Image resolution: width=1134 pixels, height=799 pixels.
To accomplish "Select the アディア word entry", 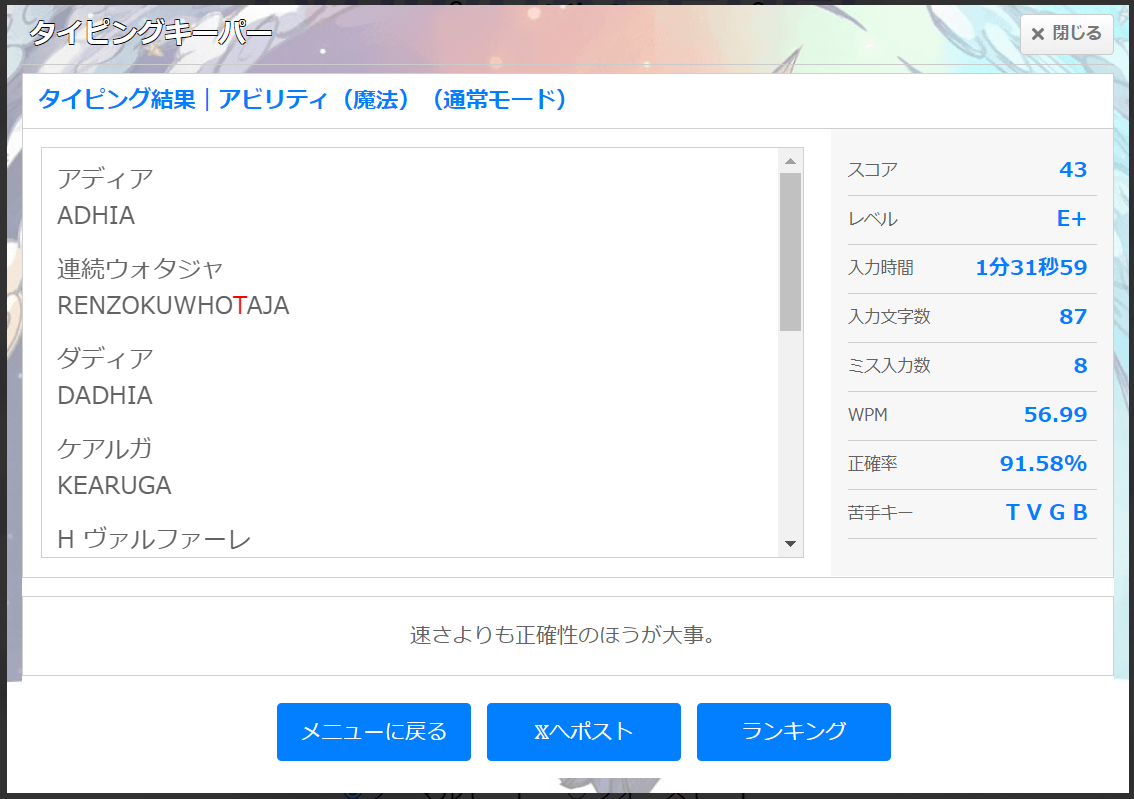I will click(106, 179).
